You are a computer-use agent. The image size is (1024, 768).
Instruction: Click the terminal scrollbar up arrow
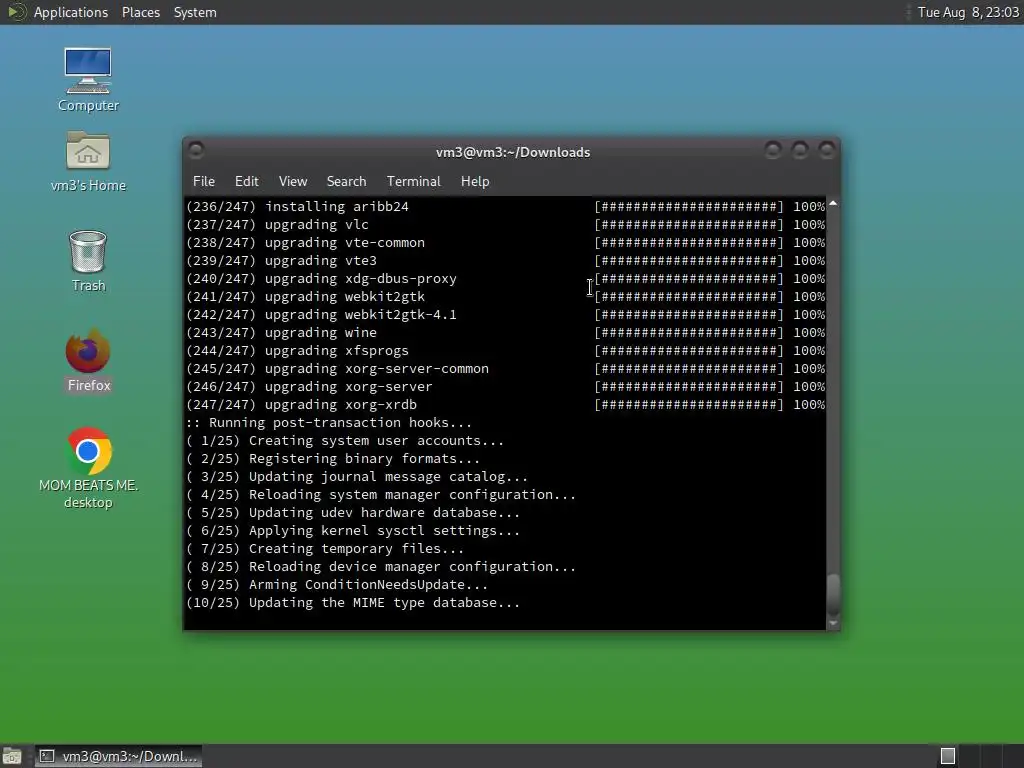pos(833,204)
